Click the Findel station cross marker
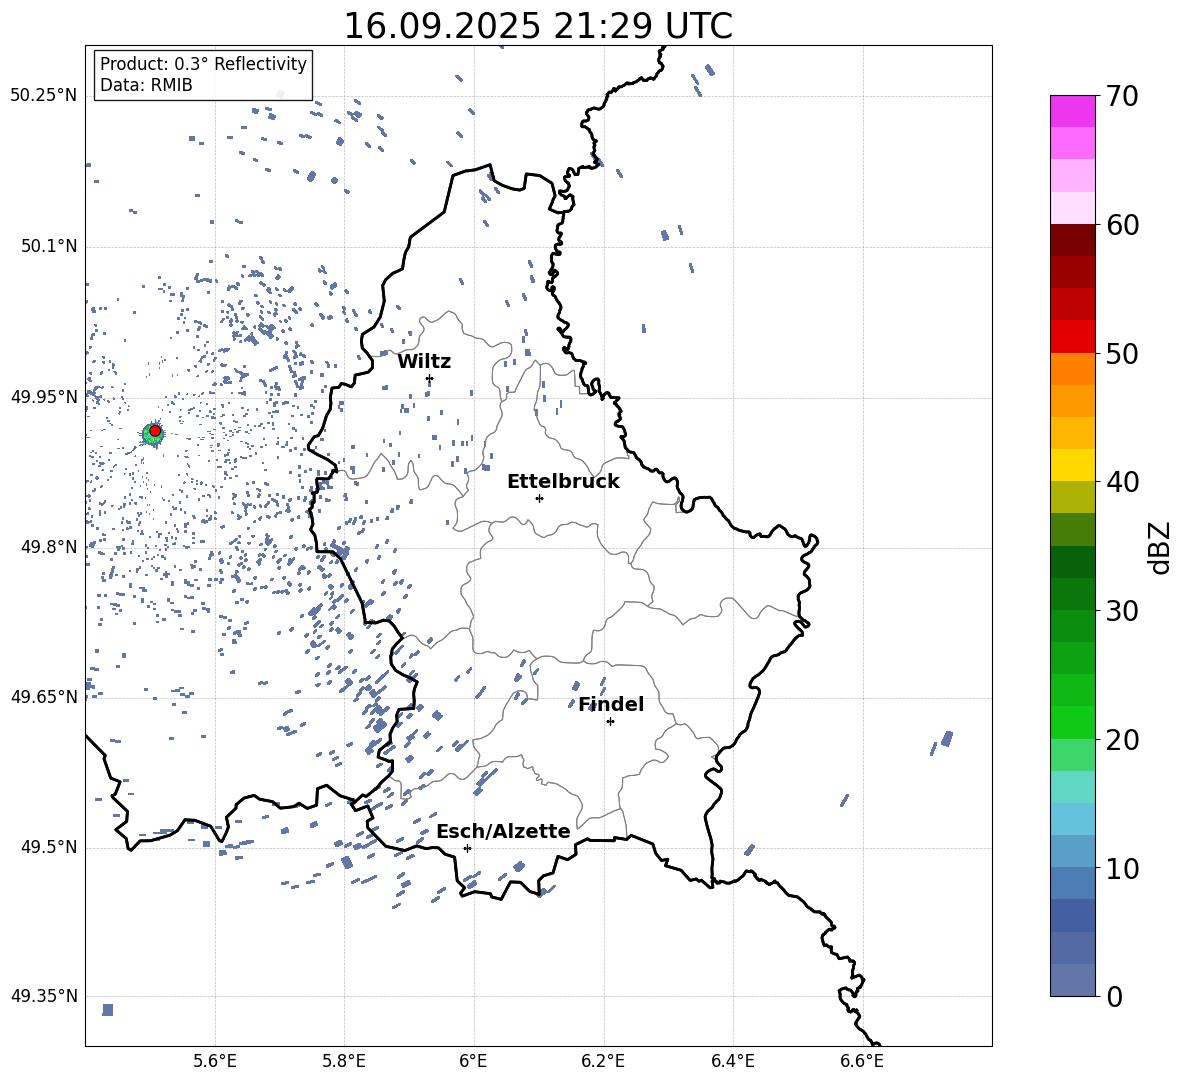This screenshot has height=1081, width=1184. [x=610, y=722]
